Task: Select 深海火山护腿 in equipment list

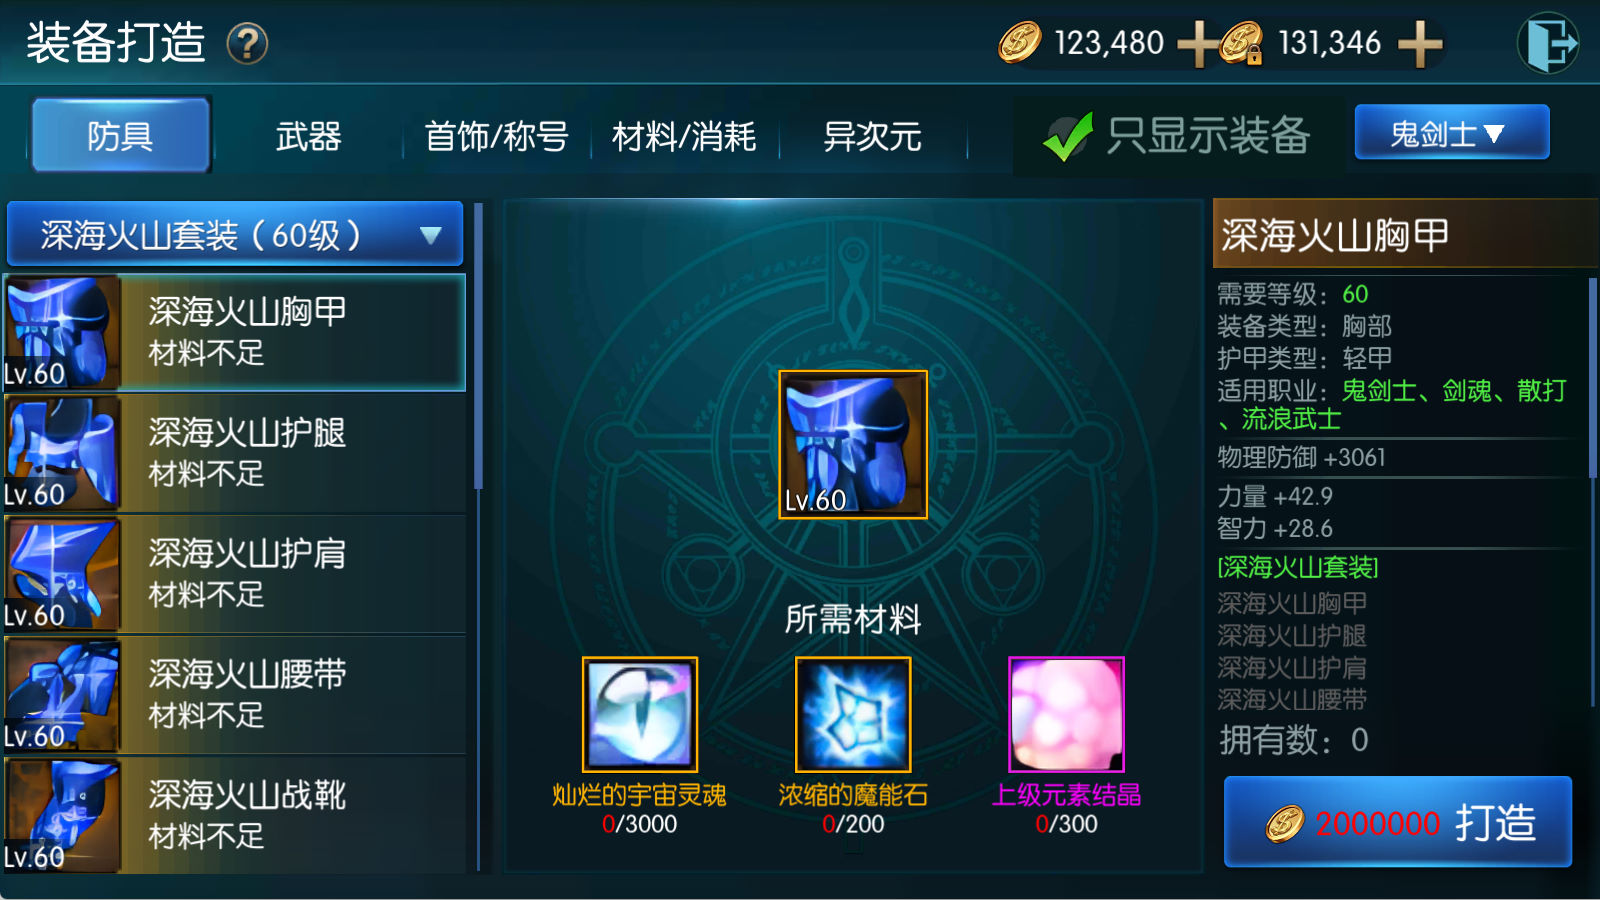Action: (x=236, y=453)
